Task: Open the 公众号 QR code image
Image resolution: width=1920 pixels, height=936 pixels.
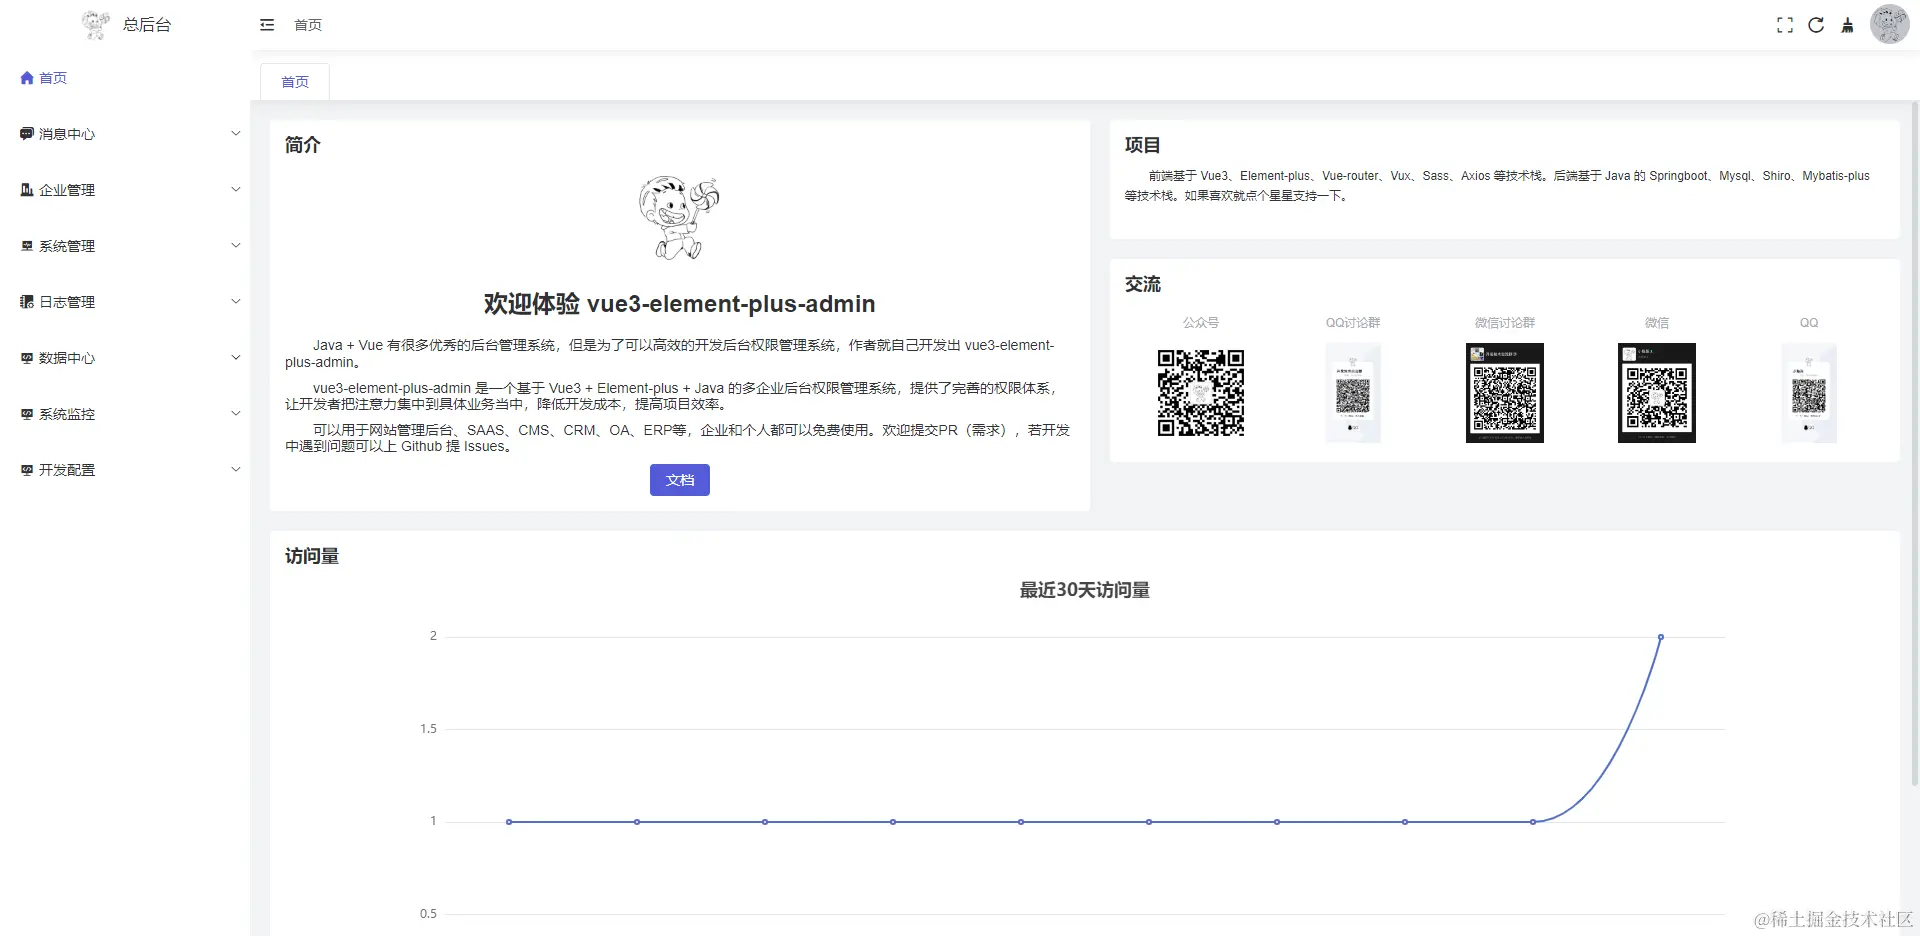Action: pos(1201,393)
